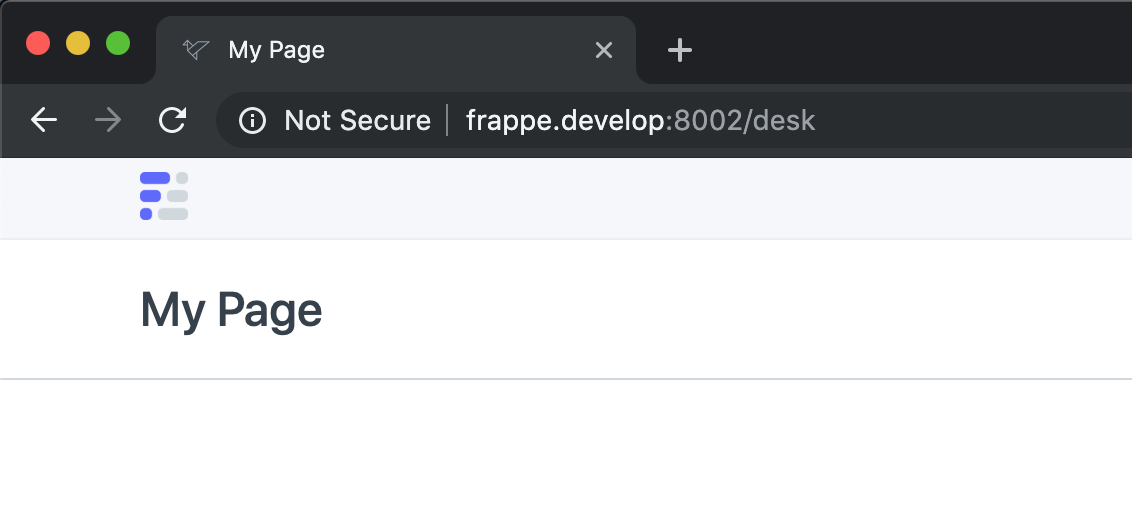The image size is (1132, 506).
Task: Open site information via the circled i icon
Action: 253,121
